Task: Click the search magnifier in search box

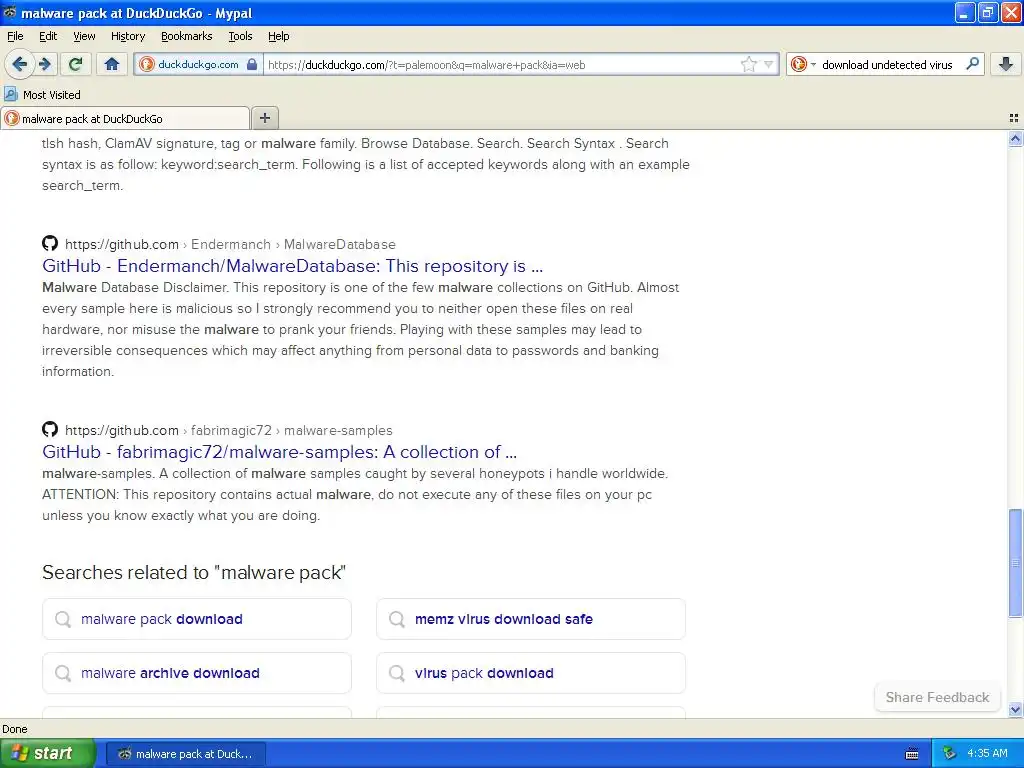Action: point(972,64)
